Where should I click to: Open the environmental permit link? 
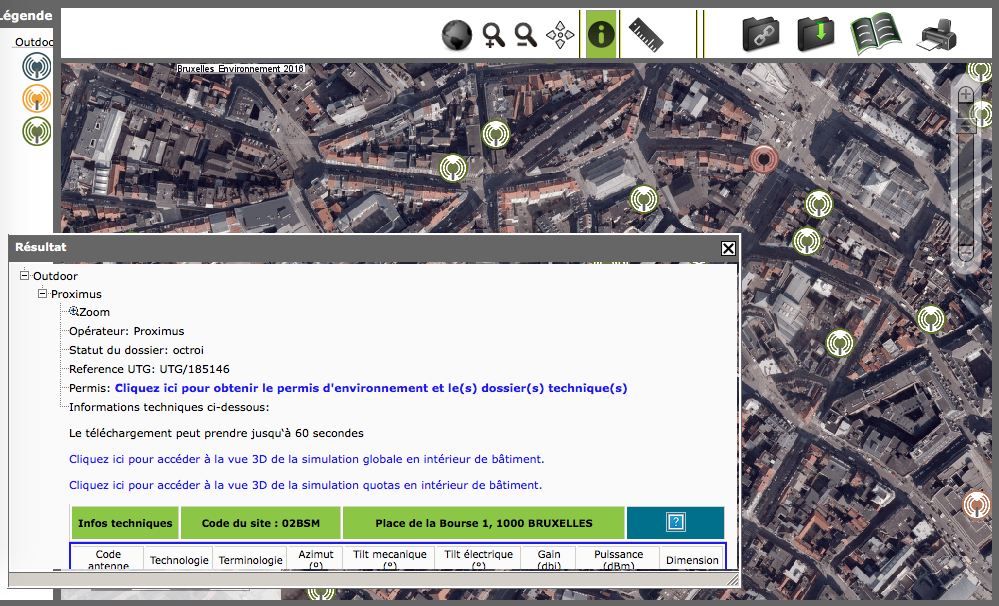(x=371, y=388)
